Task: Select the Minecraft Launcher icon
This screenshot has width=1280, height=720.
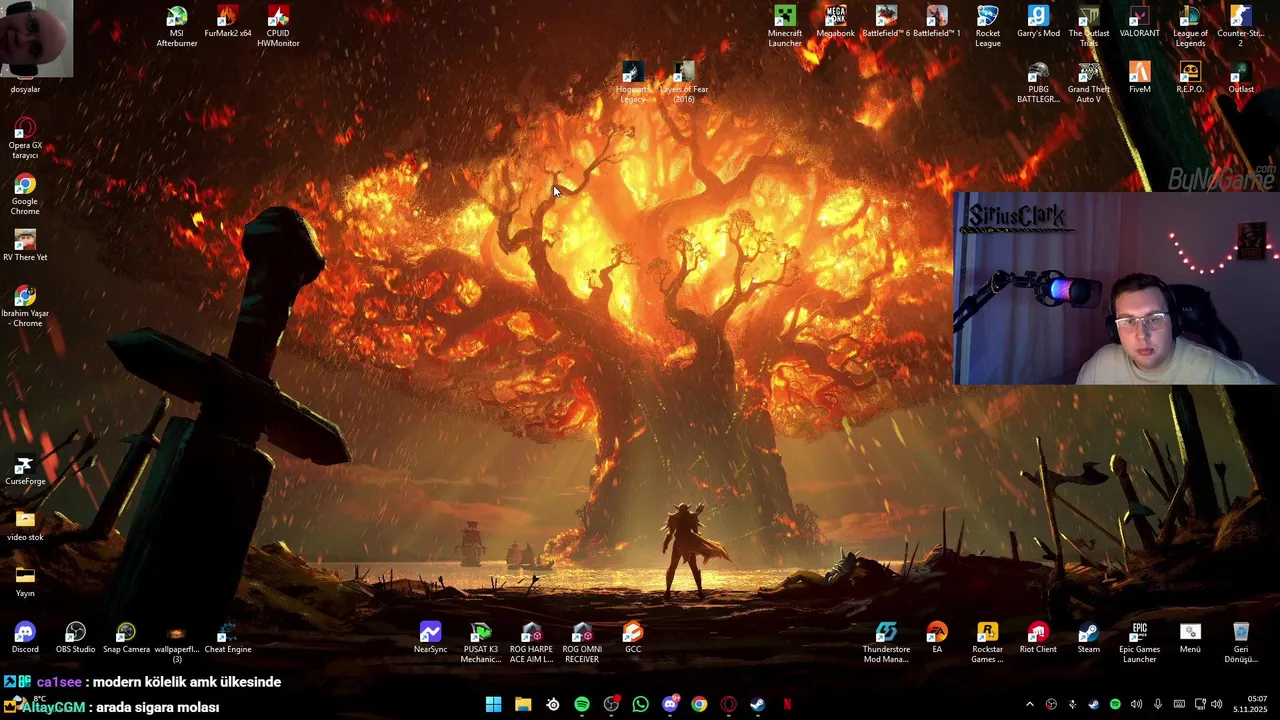Action: click(785, 27)
